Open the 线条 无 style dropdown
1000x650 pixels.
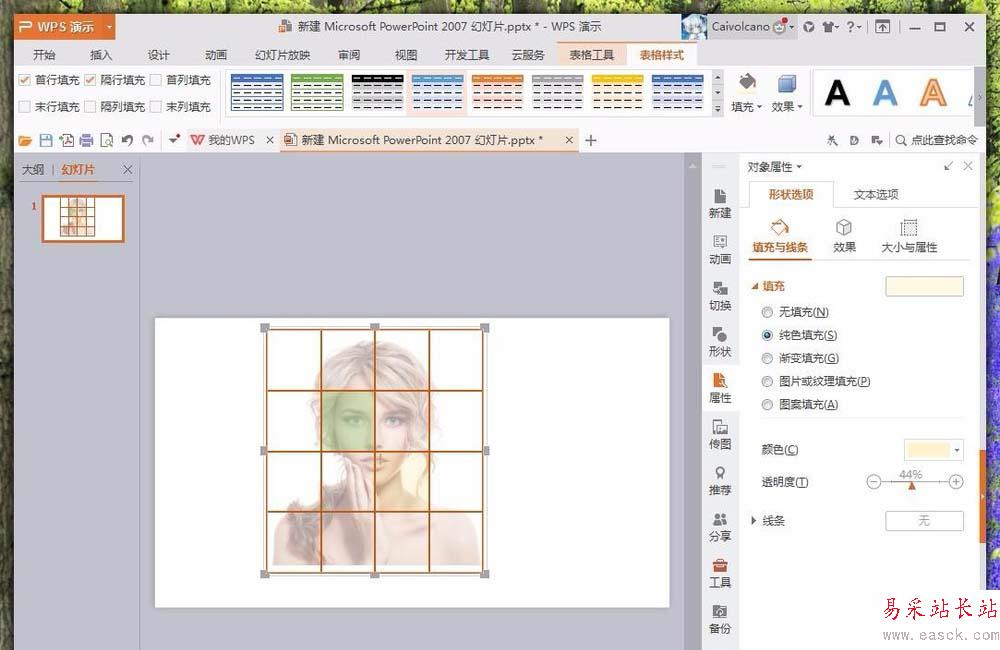click(x=924, y=521)
